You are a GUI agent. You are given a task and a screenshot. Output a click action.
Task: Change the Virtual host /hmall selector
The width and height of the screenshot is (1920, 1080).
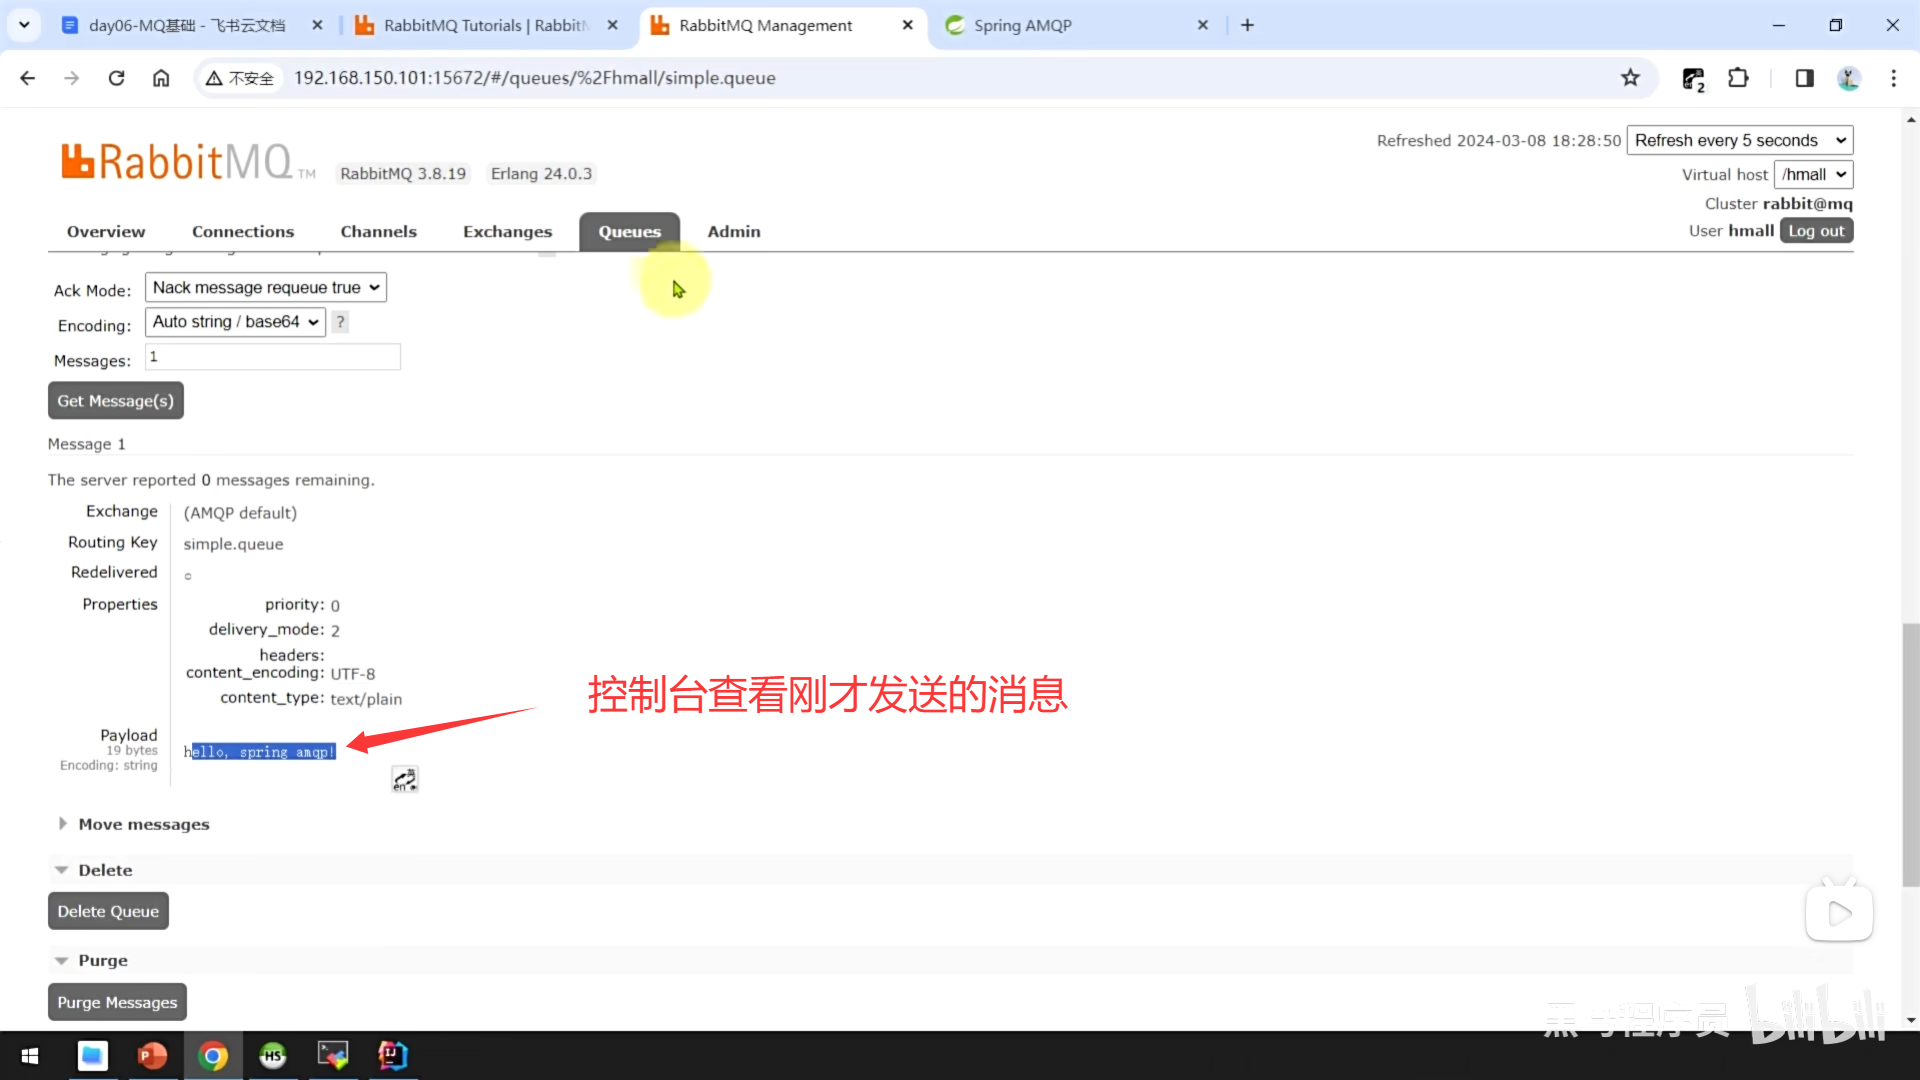pos(1812,174)
